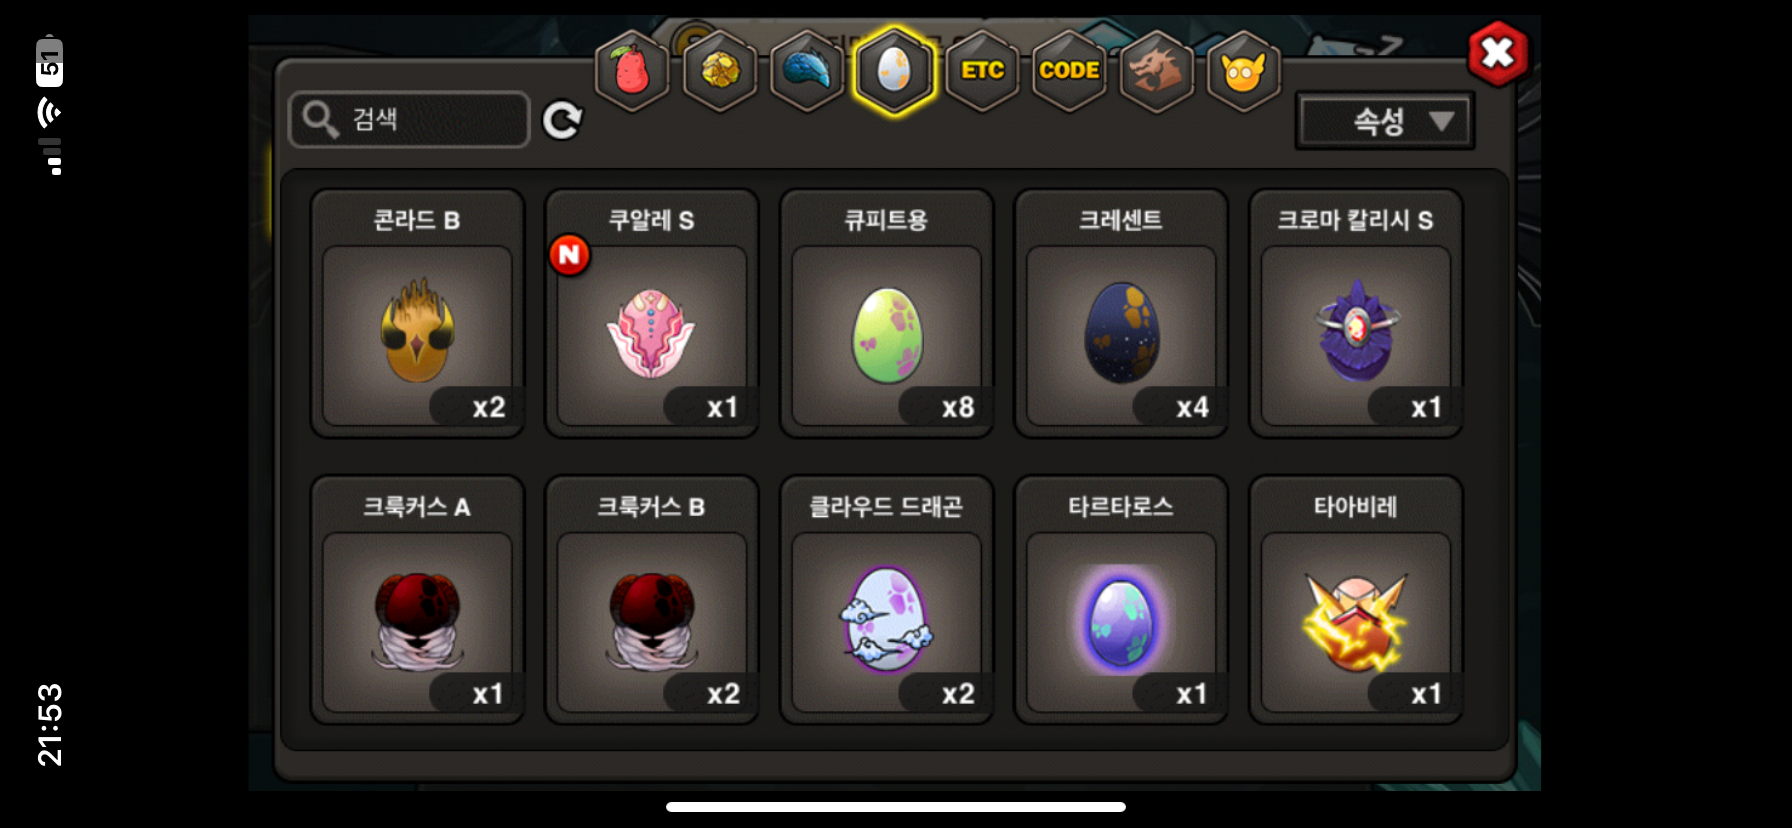Select the gold nugget category icon
The image size is (1792, 828).
719,70
